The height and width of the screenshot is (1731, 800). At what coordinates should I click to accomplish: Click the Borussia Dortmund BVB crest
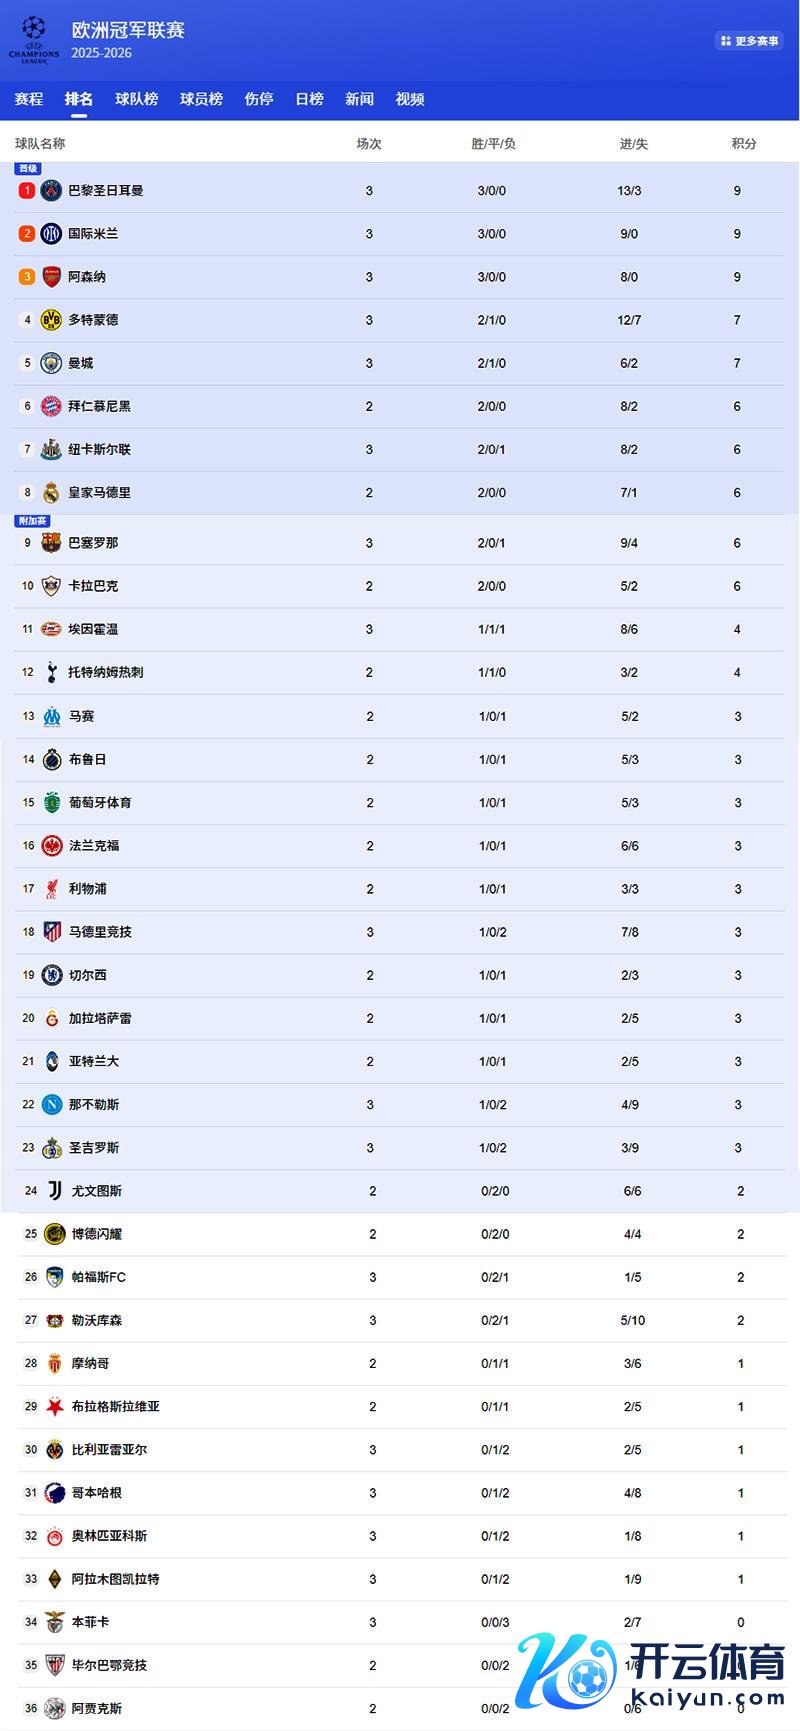[51, 320]
